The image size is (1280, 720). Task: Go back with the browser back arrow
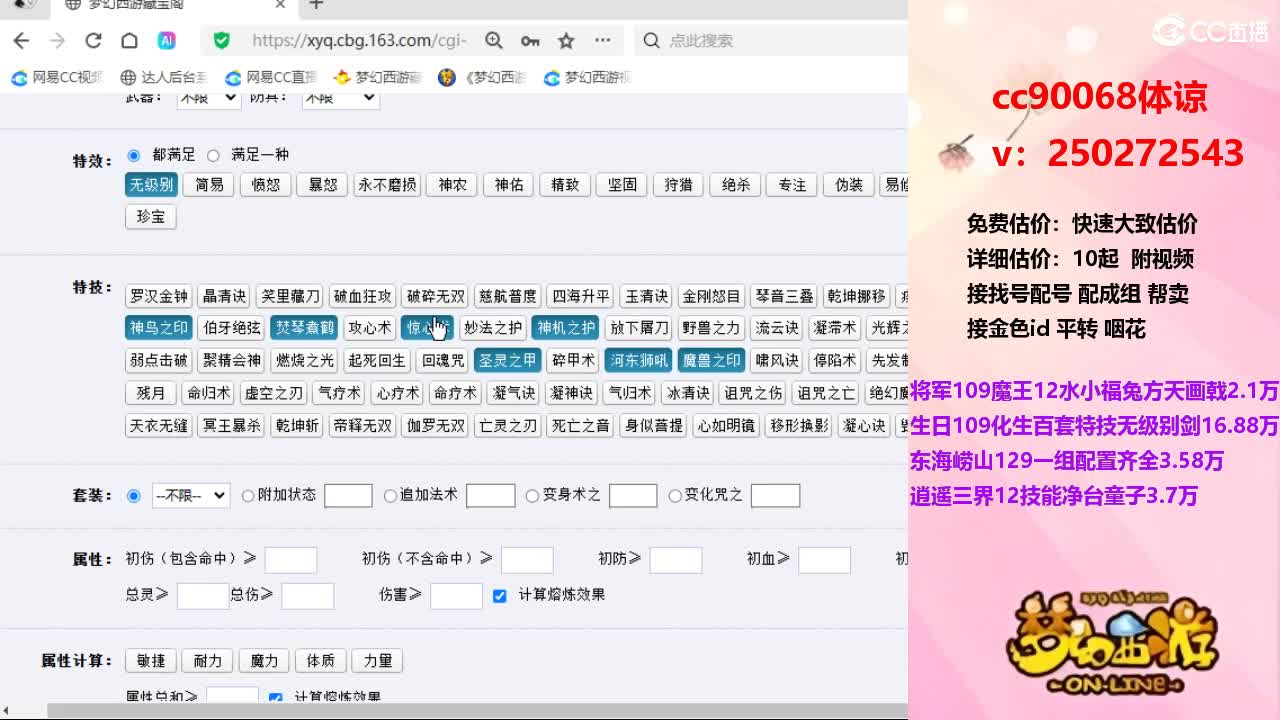(22, 40)
